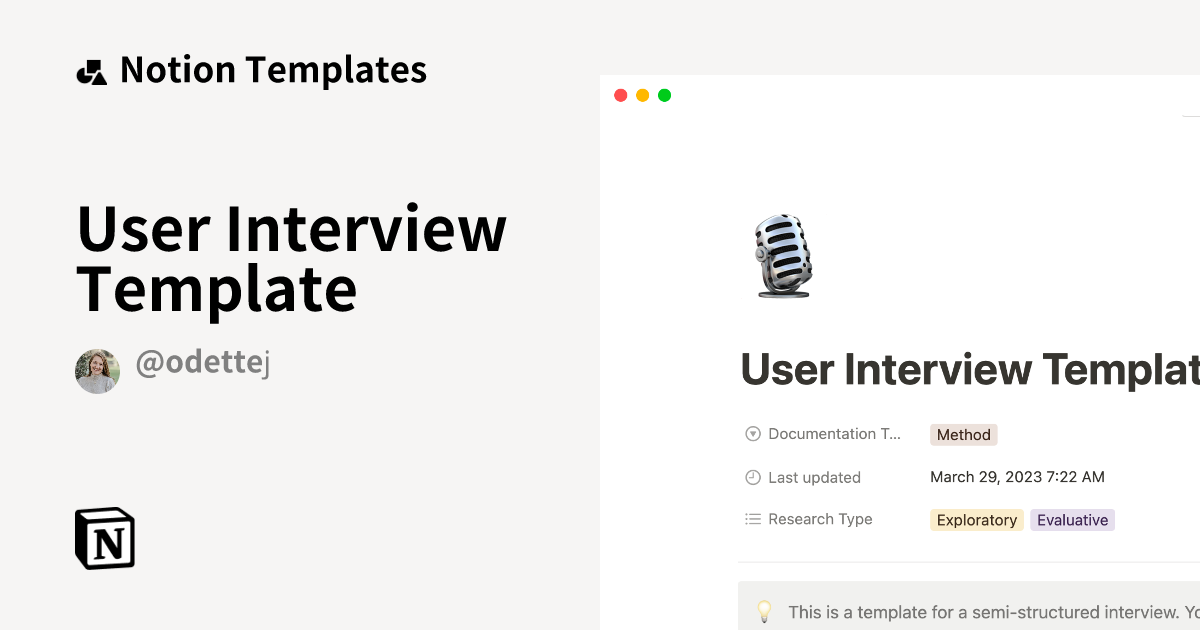
Task: Click the Notion Templates shapes logo
Action: pyautogui.click(x=91, y=71)
